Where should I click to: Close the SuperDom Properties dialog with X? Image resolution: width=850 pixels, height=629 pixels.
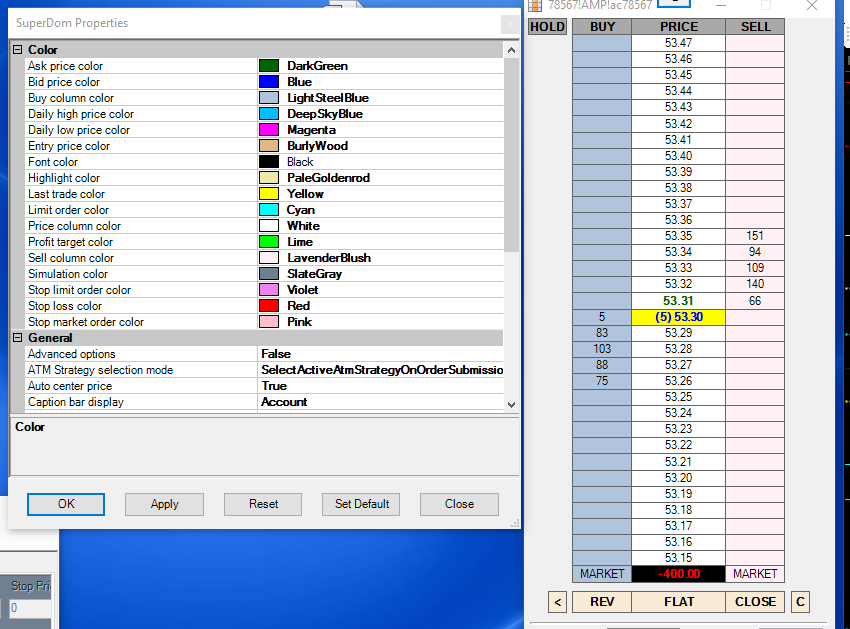point(510,24)
